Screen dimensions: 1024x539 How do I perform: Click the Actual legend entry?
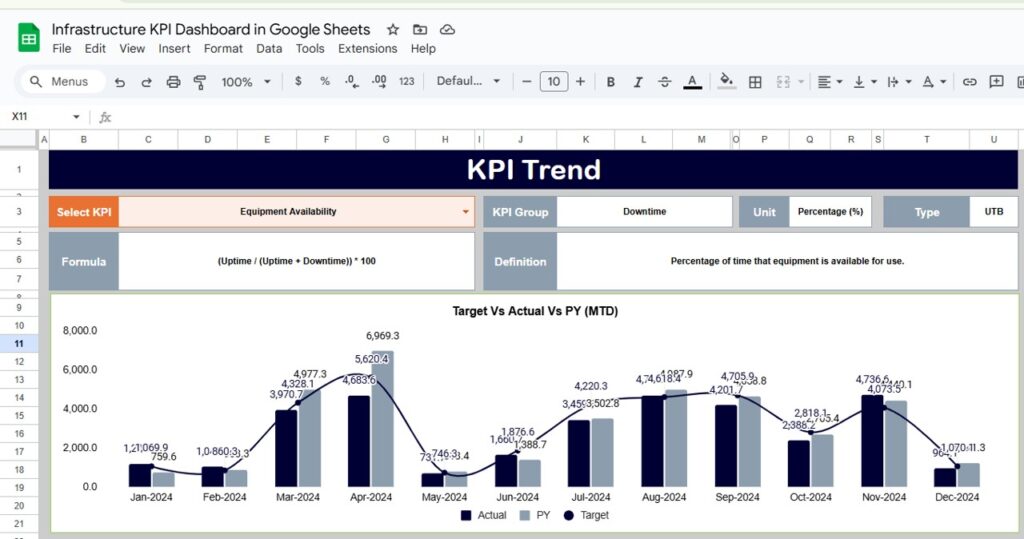(483, 515)
